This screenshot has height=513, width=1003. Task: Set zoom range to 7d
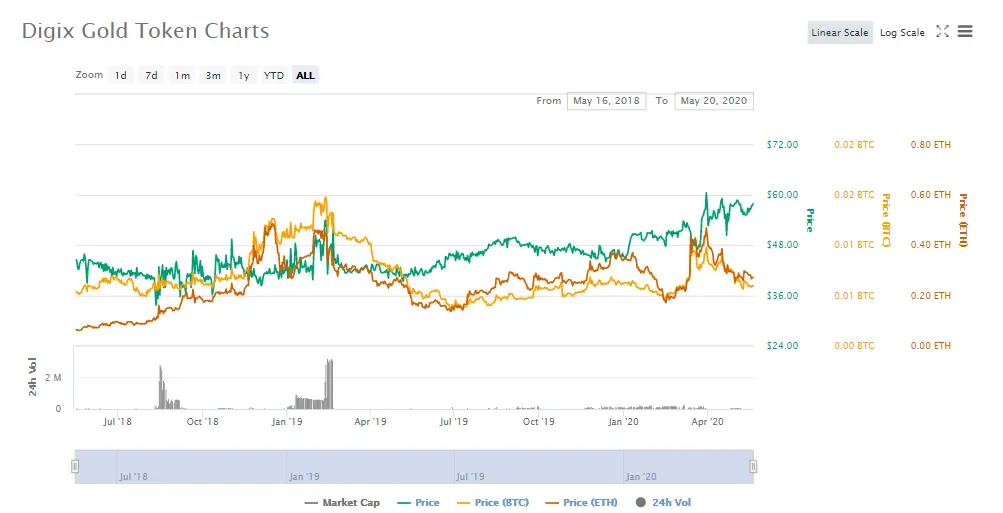tap(152, 75)
